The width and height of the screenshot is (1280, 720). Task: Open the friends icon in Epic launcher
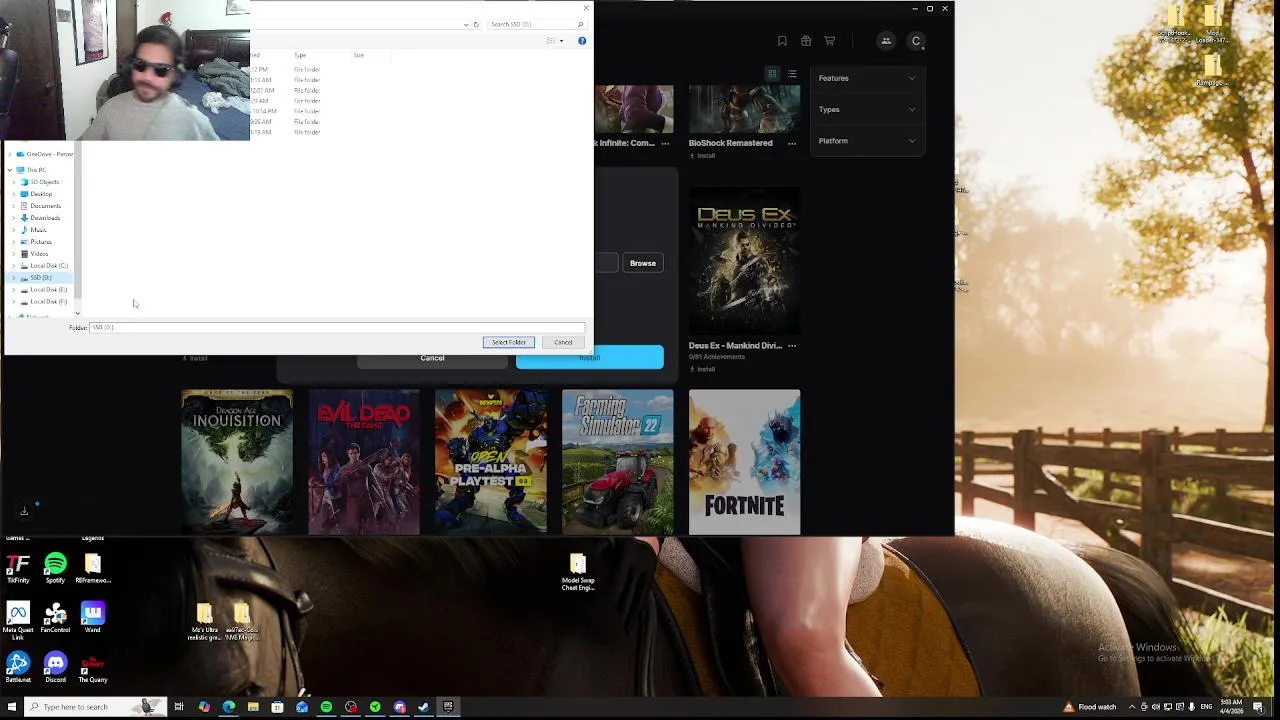(886, 41)
